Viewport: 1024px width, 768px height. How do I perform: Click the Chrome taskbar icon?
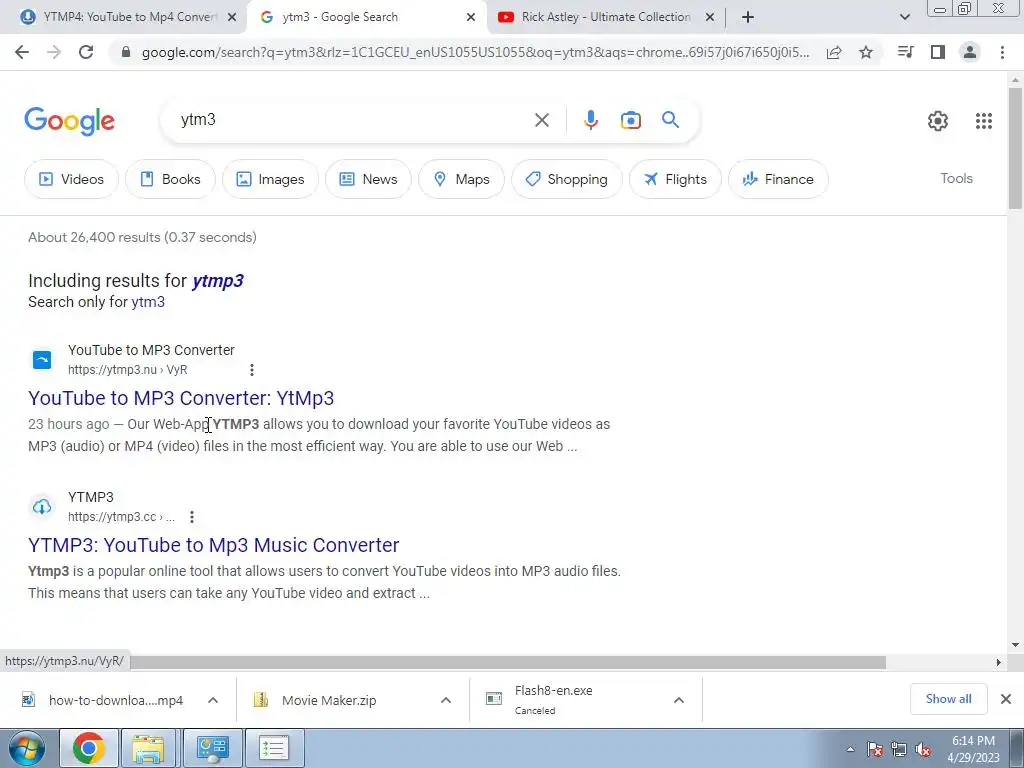tap(89, 748)
